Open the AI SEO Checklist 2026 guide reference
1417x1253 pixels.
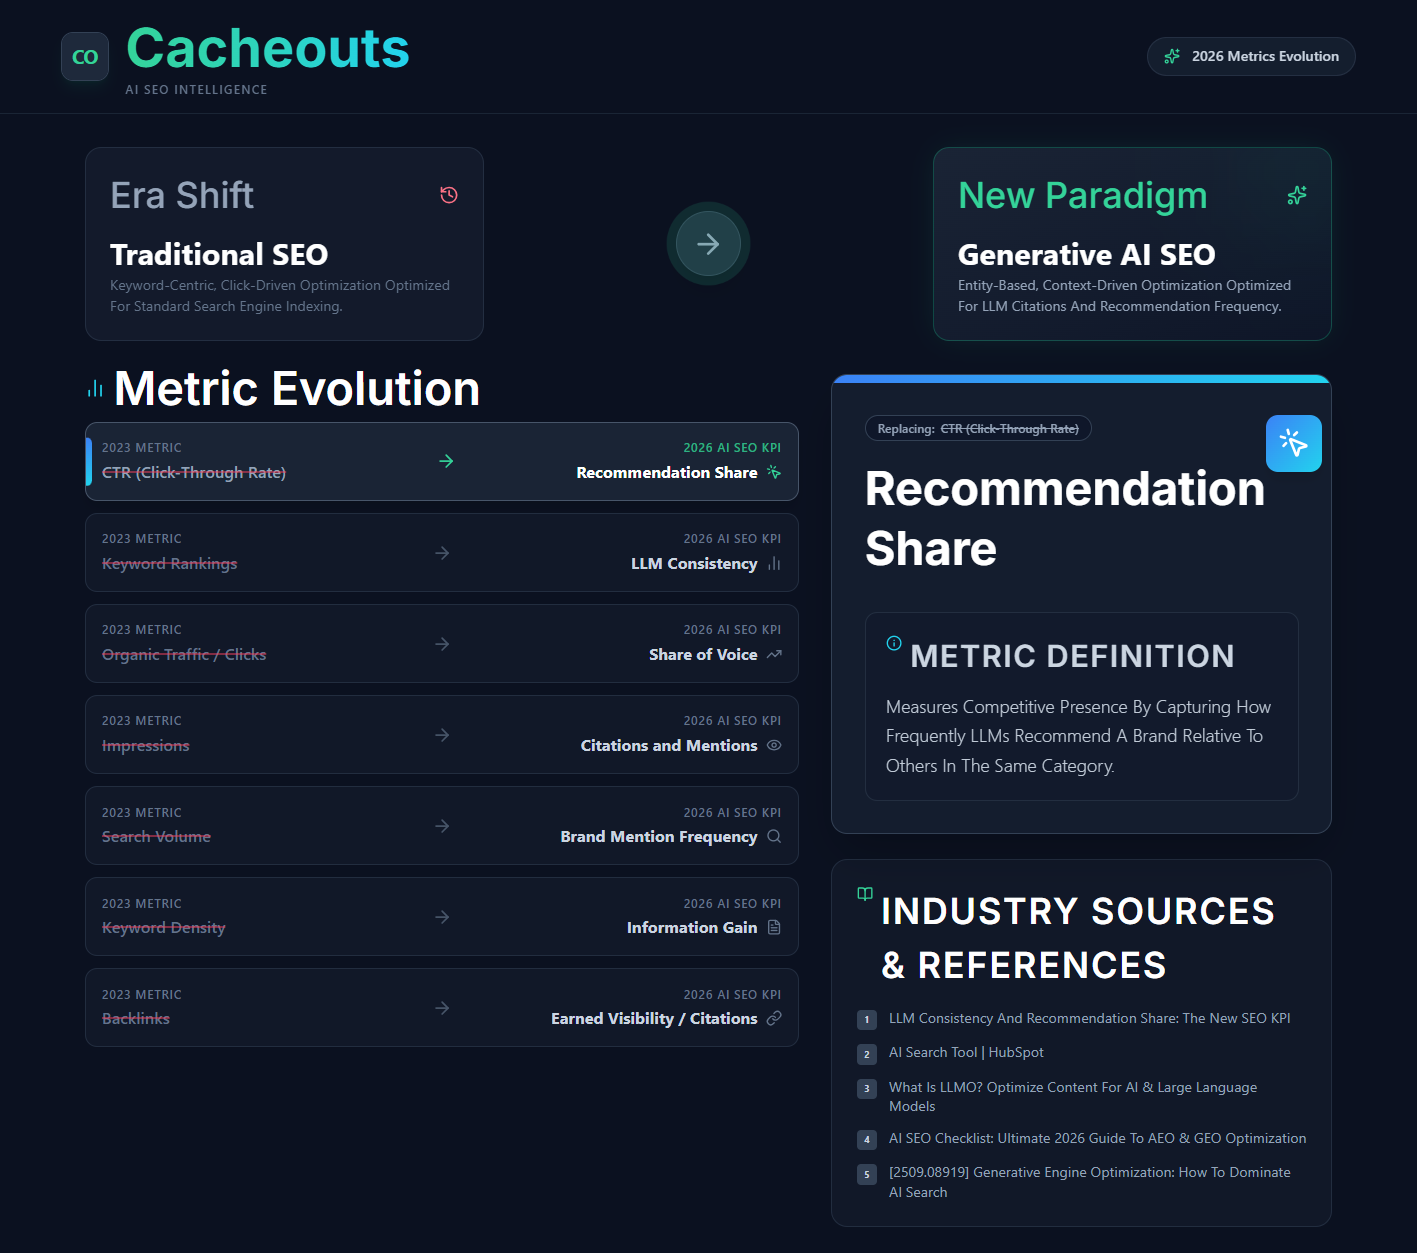1096,1138
